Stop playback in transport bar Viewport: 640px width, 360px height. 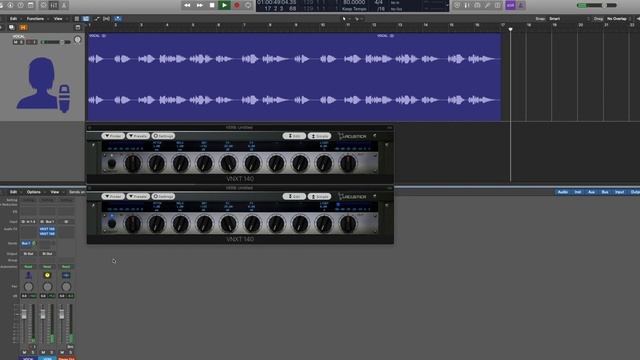coord(212,5)
